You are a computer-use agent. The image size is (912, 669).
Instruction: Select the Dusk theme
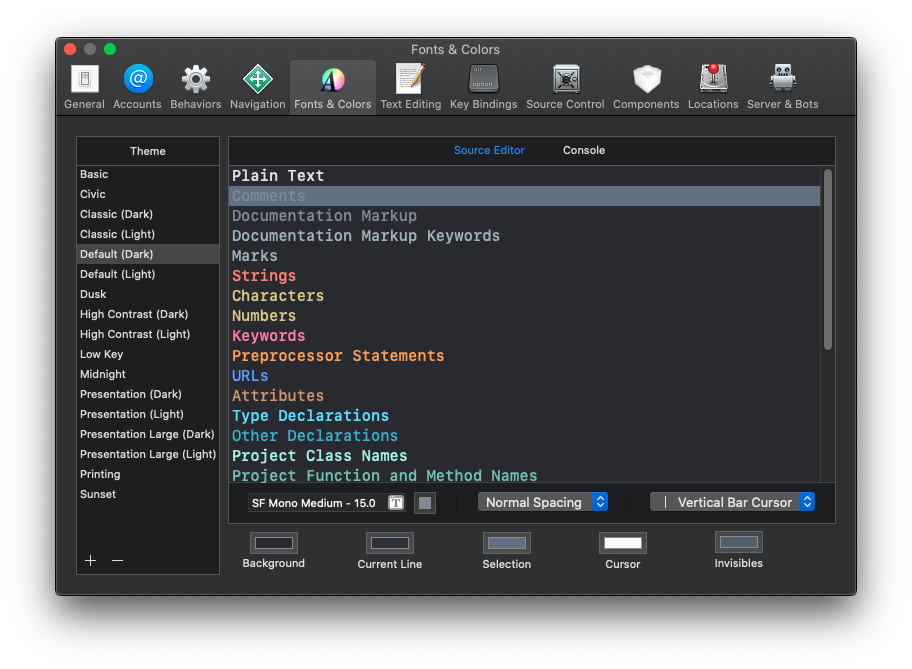pos(148,294)
